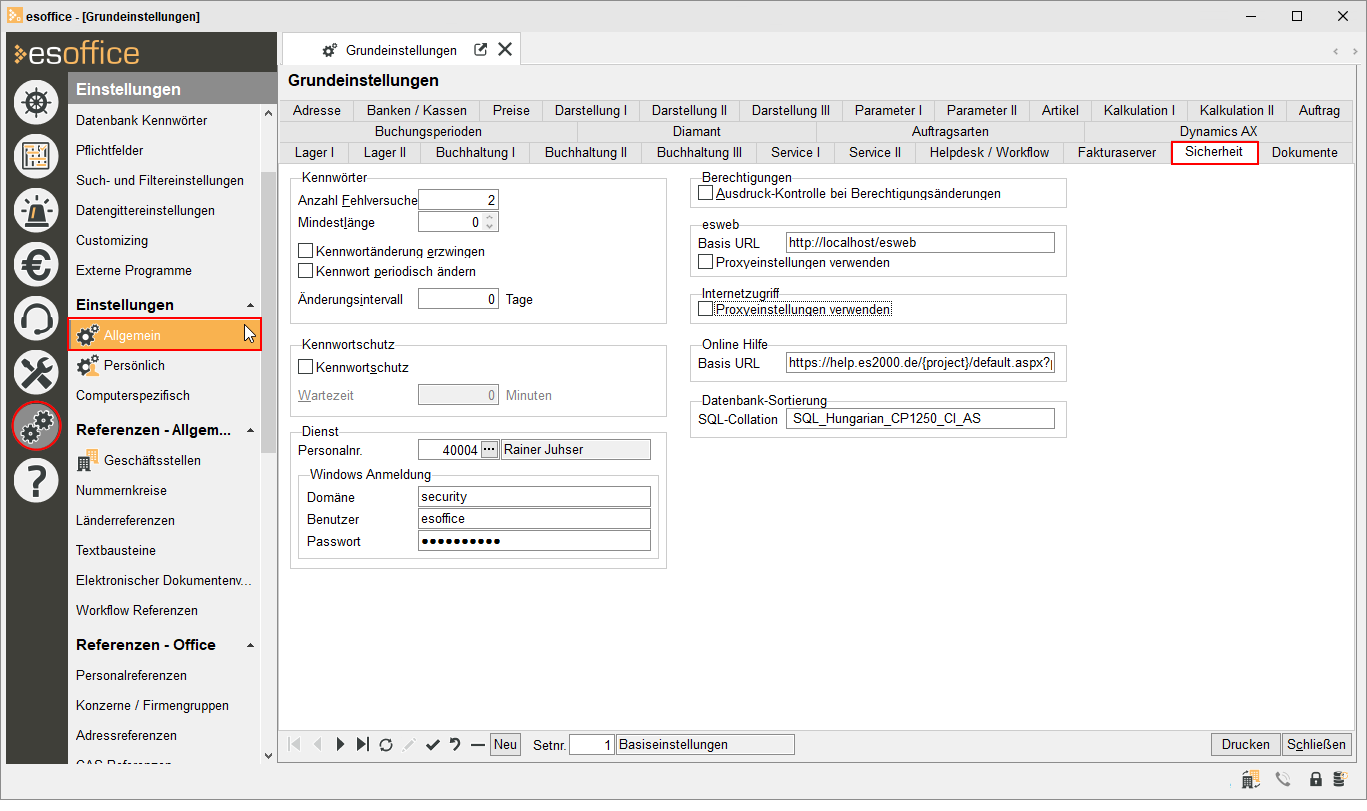Click the Schließen button
Screen dimensions: 1367x811
click(1317, 744)
